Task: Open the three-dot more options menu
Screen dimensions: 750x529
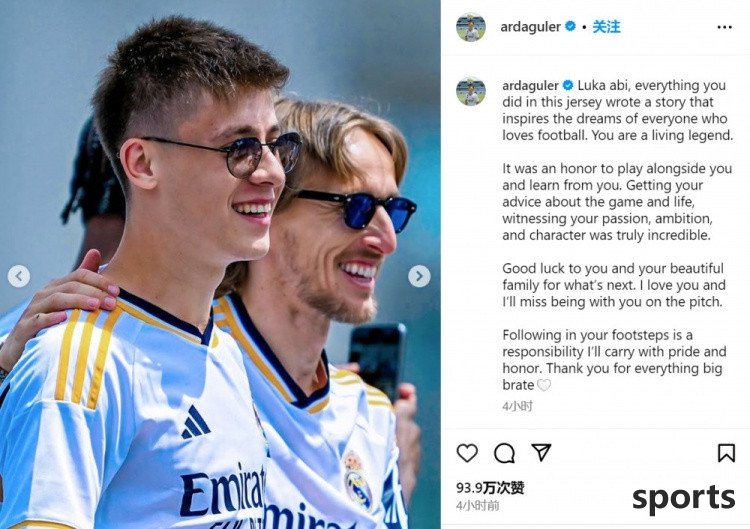Action: [x=724, y=27]
